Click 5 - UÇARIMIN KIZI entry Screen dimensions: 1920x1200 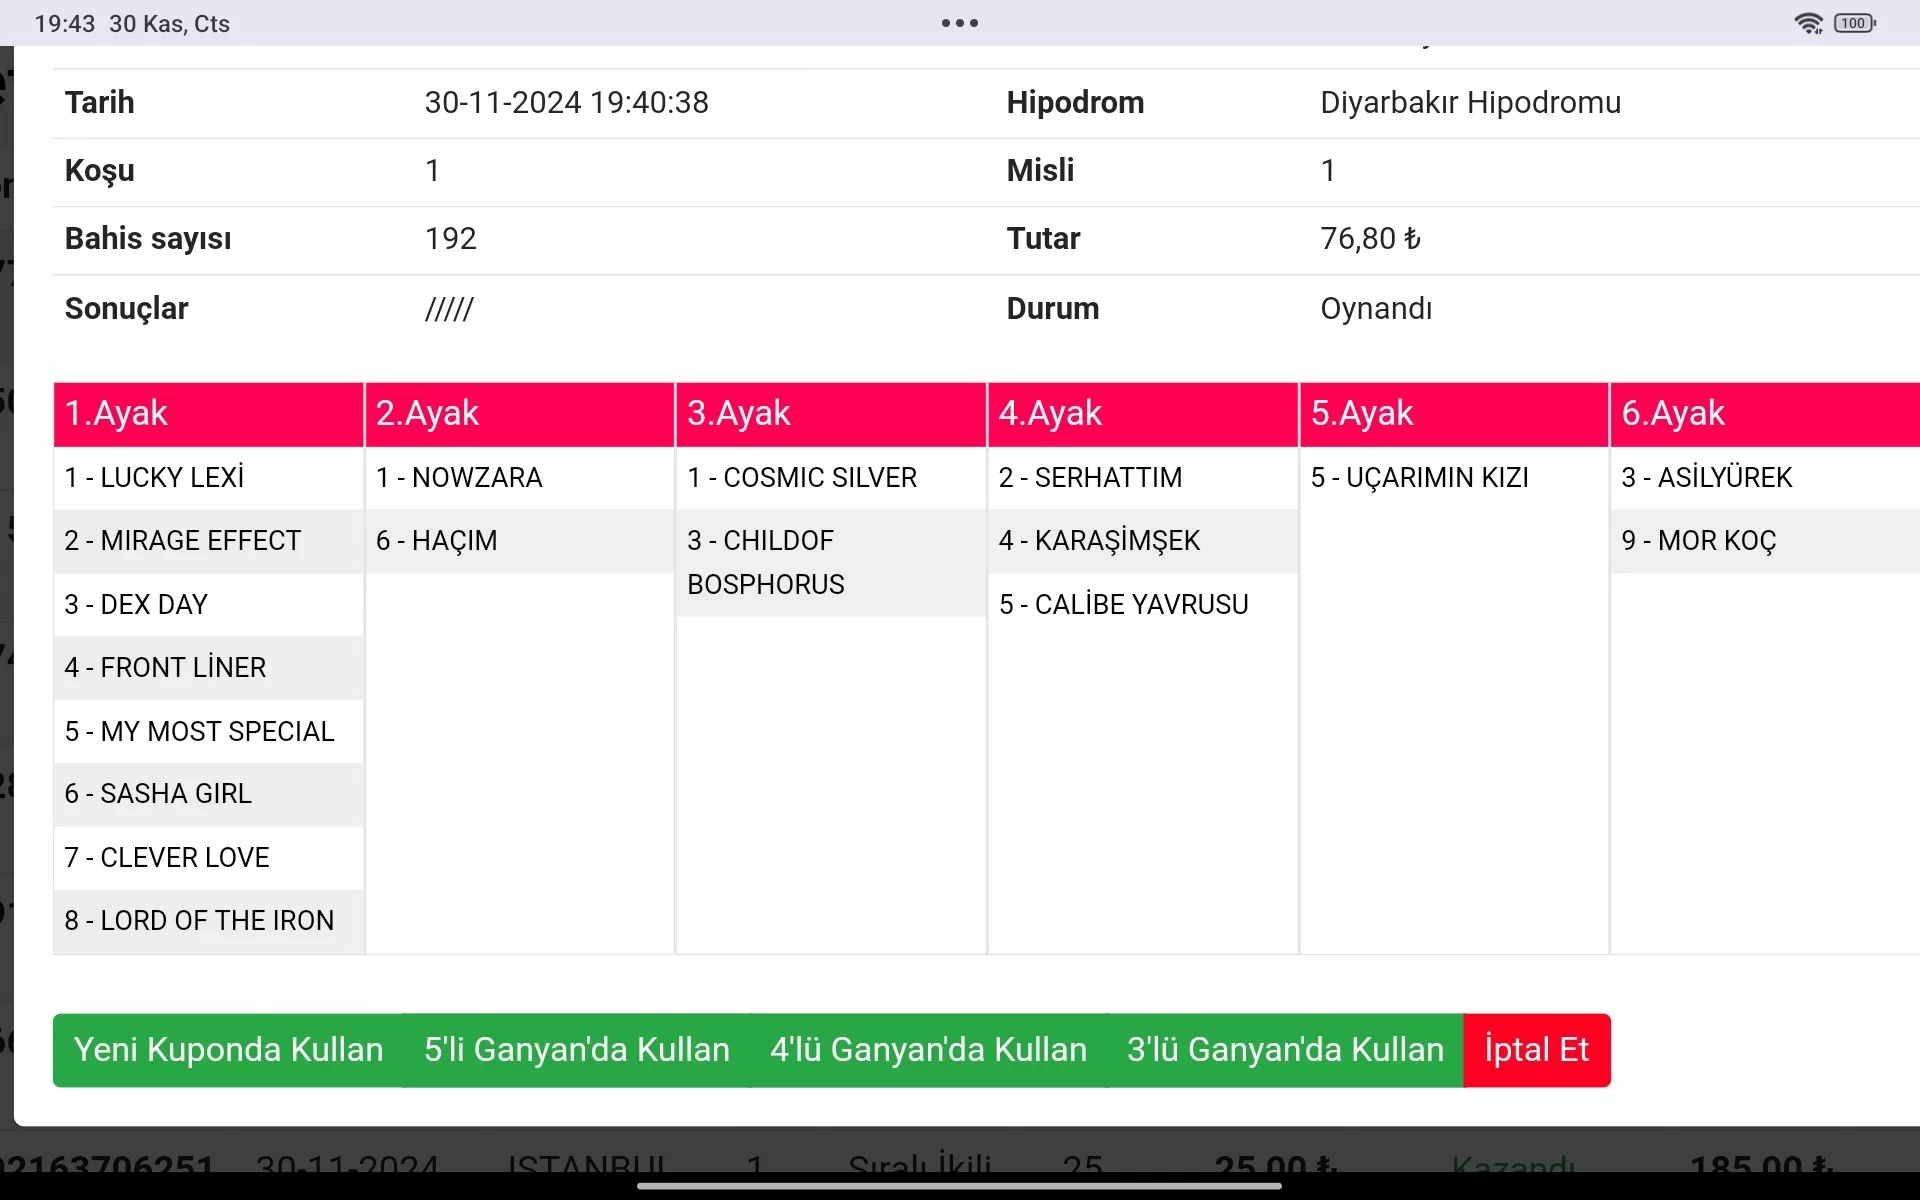tap(1419, 478)
